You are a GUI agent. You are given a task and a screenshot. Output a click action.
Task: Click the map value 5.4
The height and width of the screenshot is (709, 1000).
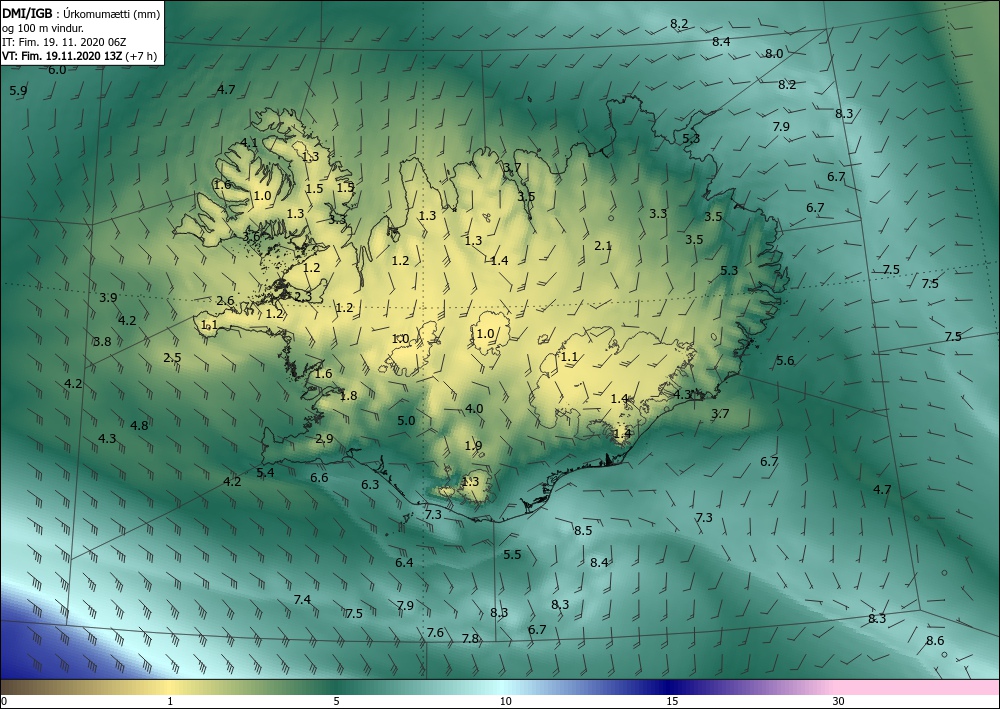click(265, 472)
